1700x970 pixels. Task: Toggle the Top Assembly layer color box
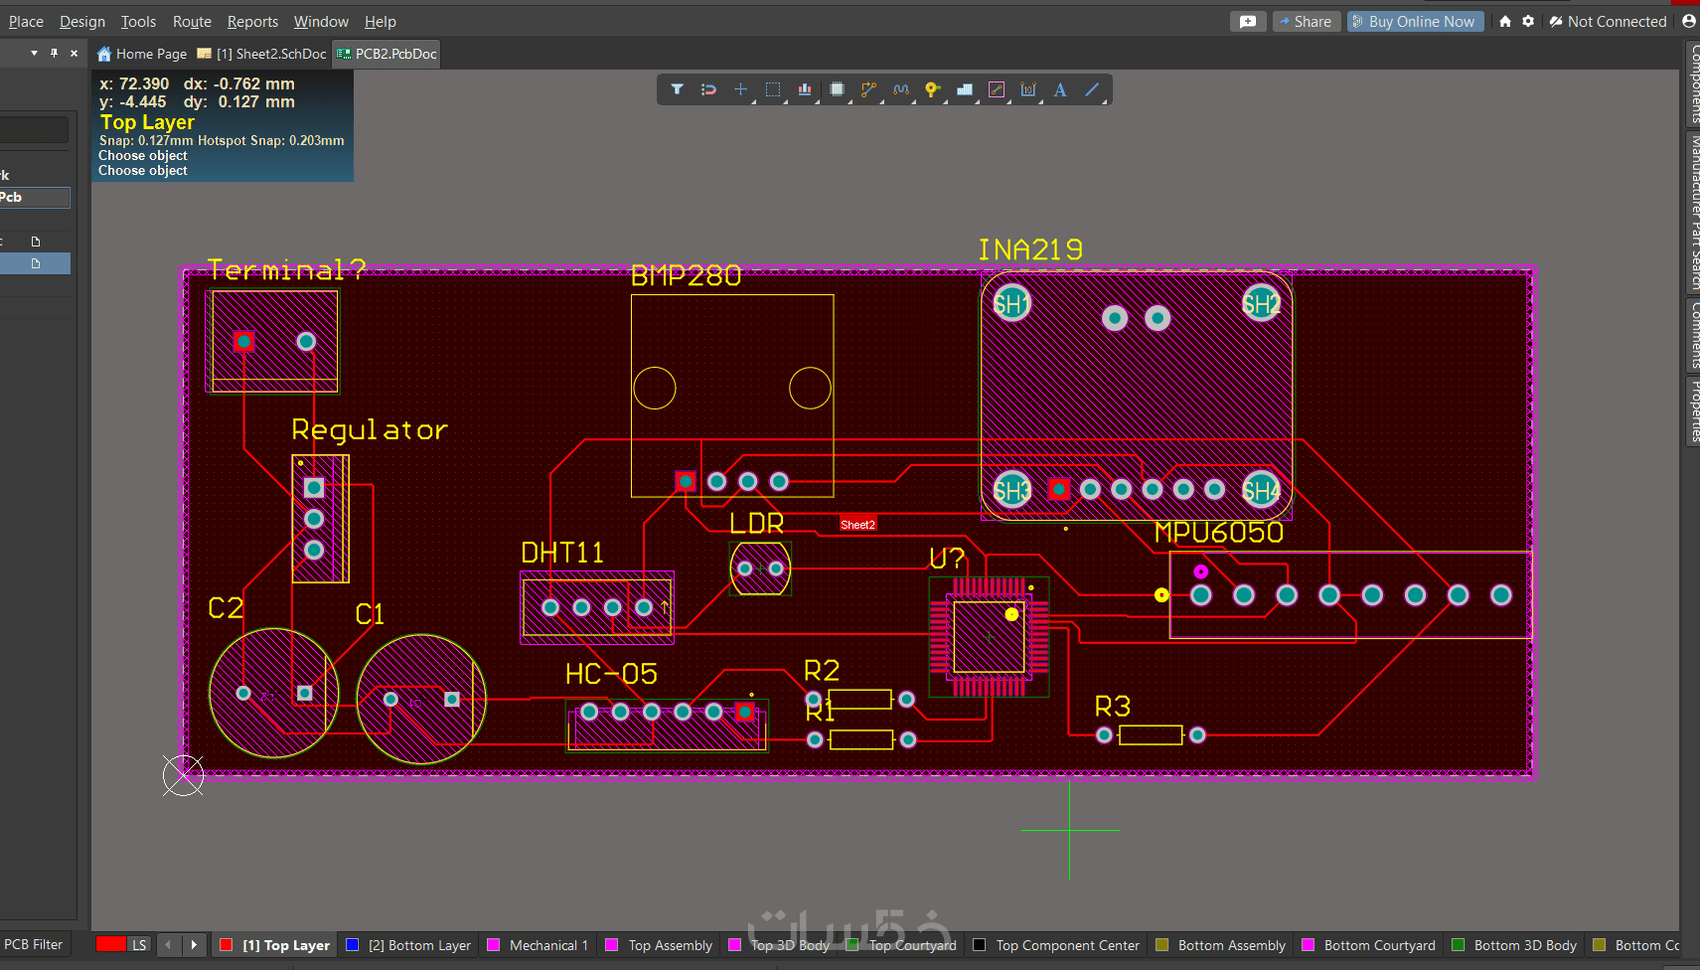click(x=612, y=945)
